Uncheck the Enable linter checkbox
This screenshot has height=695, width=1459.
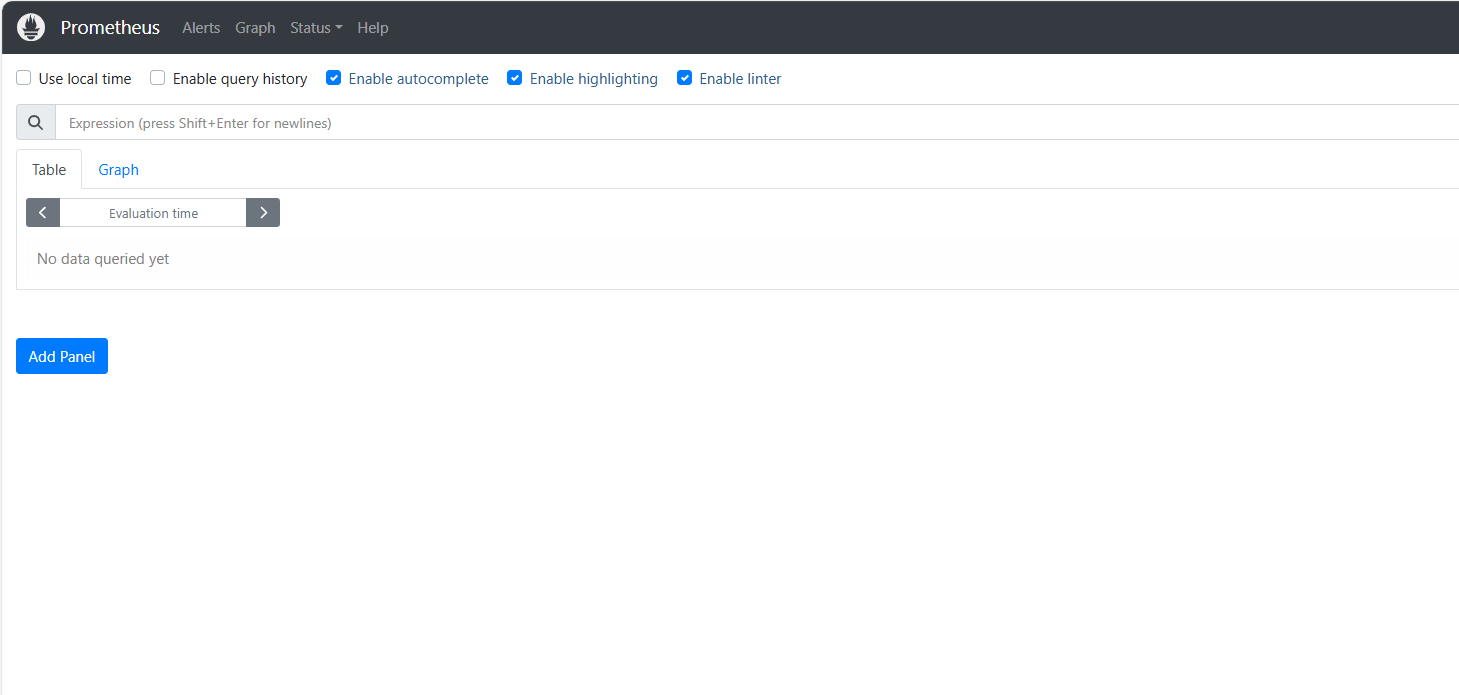(x=685, y=78)
